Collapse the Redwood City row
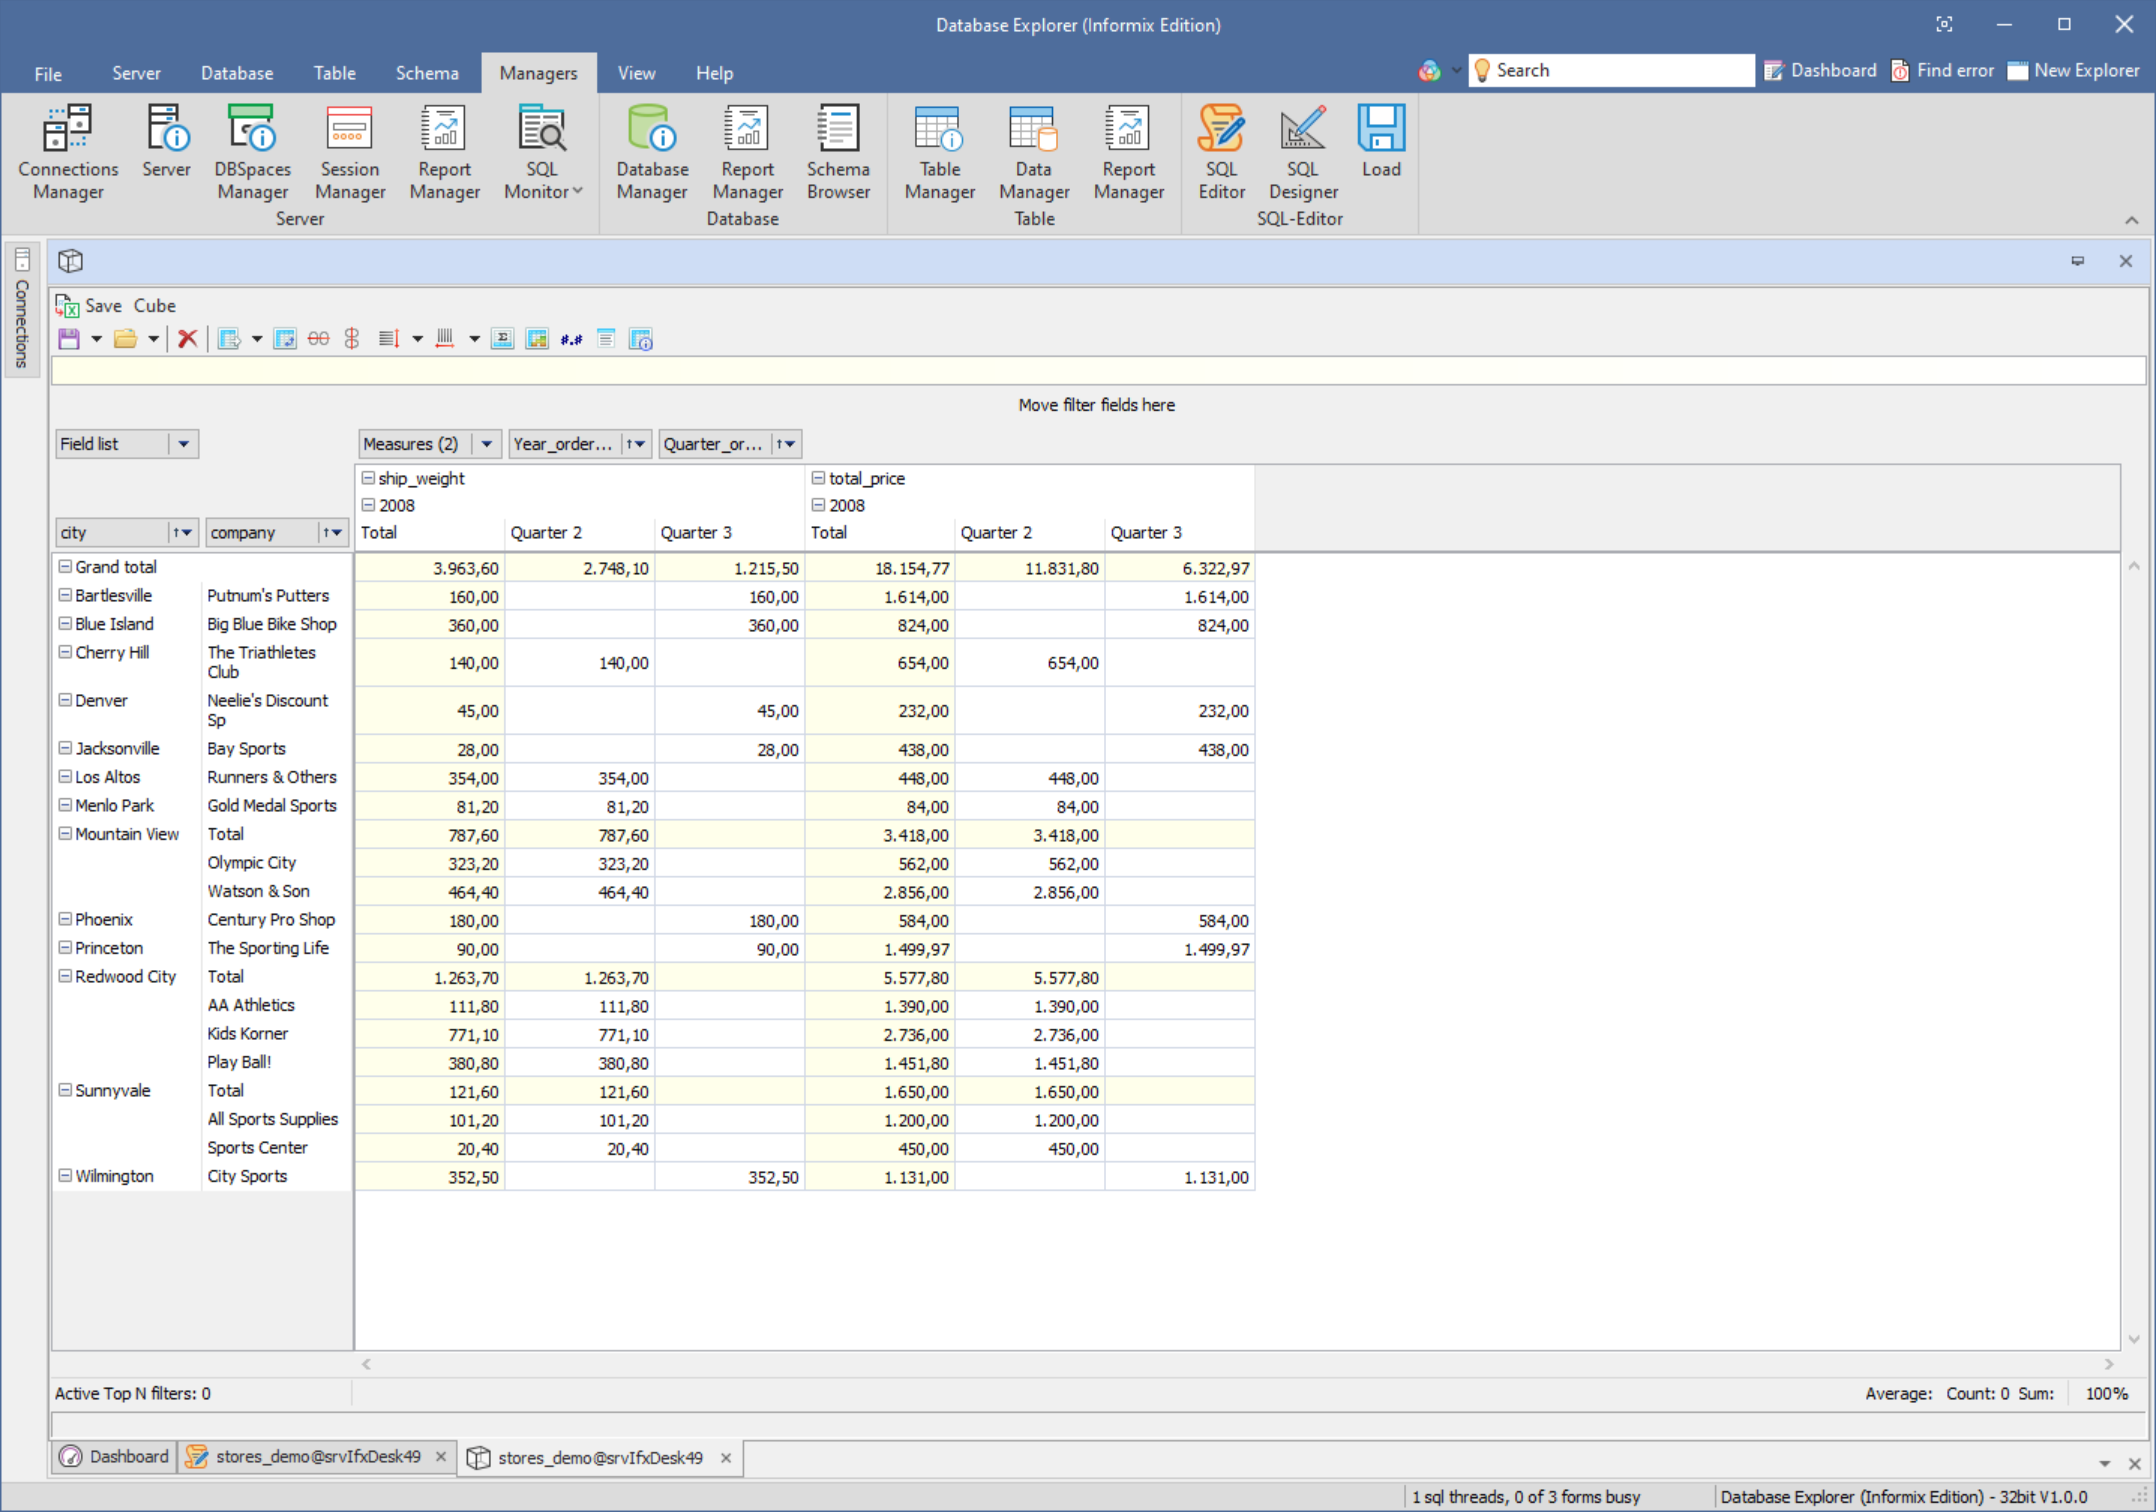 [x=65, y=976]
